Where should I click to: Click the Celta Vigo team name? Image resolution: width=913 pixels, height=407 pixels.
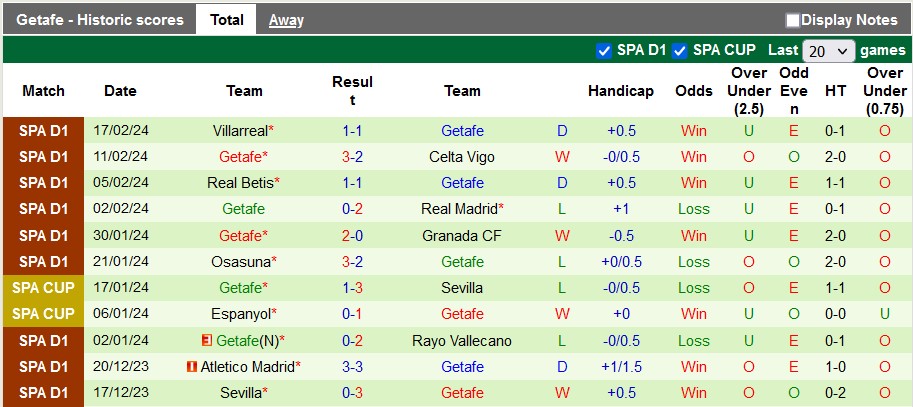click(462, 157)
